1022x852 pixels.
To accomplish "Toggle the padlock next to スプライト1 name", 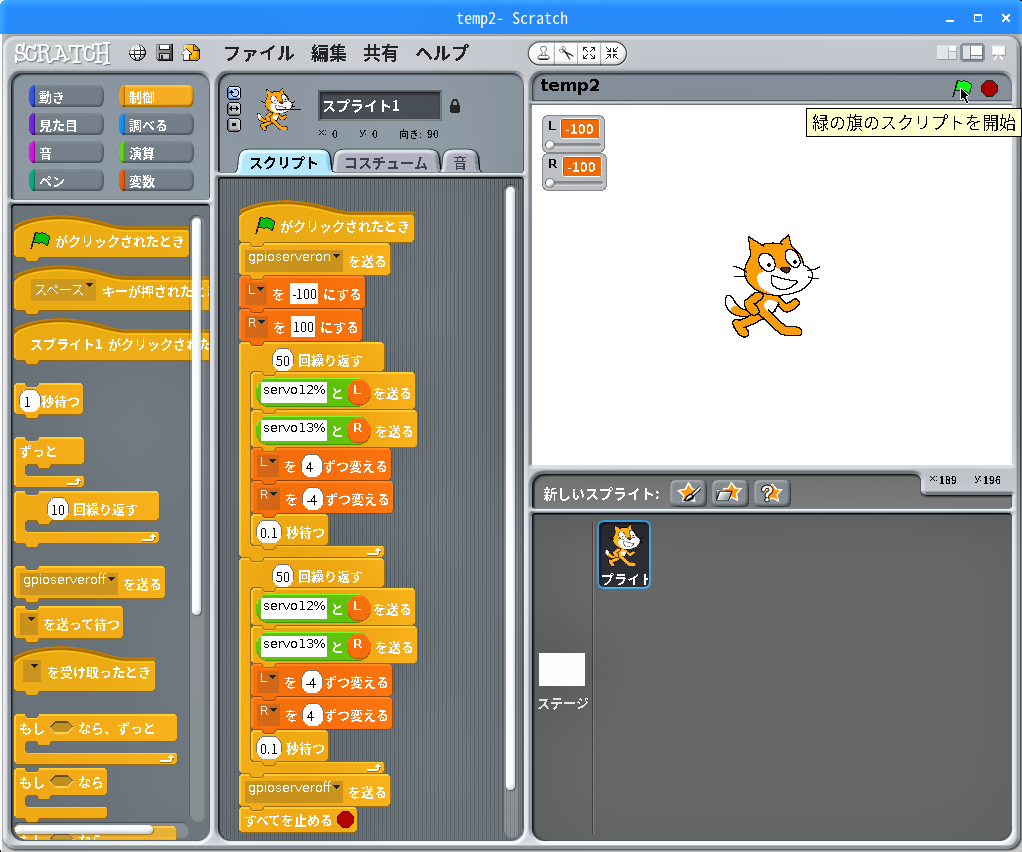I will [455, 106].
